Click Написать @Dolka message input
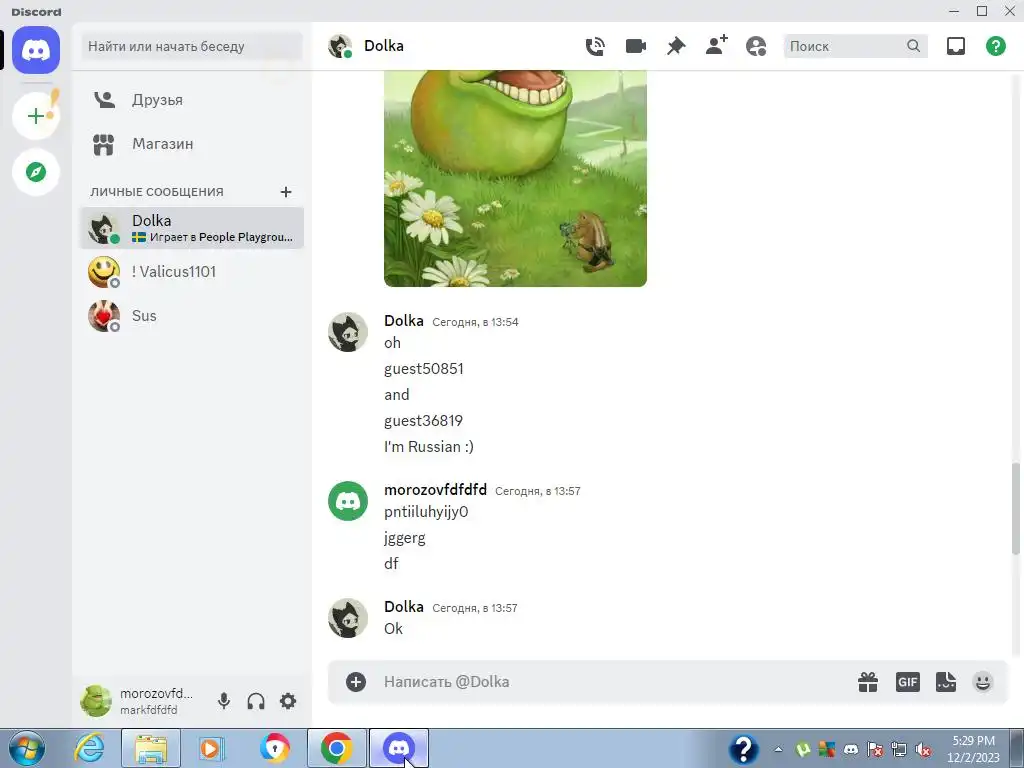The image size is (1024, 768). [614, 682]
